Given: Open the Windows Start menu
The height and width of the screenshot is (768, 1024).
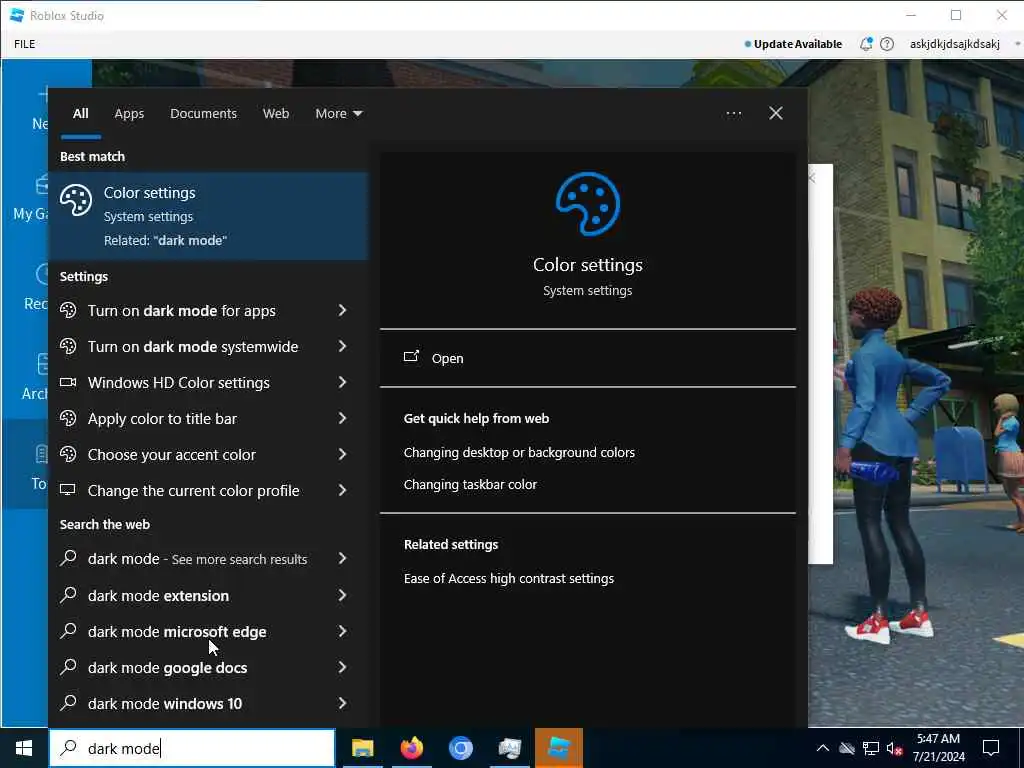Looking at the screenshot, I should point(24,748).
